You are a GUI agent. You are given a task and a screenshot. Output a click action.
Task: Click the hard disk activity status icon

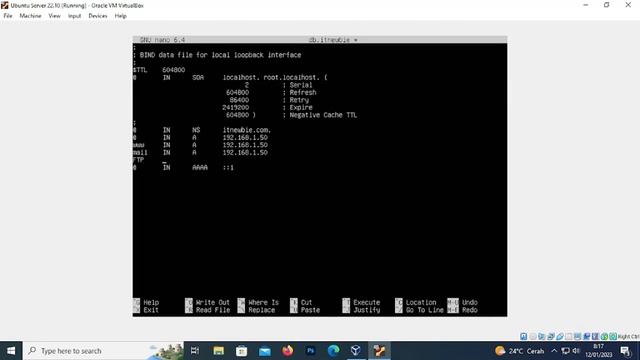pos(524,336)
